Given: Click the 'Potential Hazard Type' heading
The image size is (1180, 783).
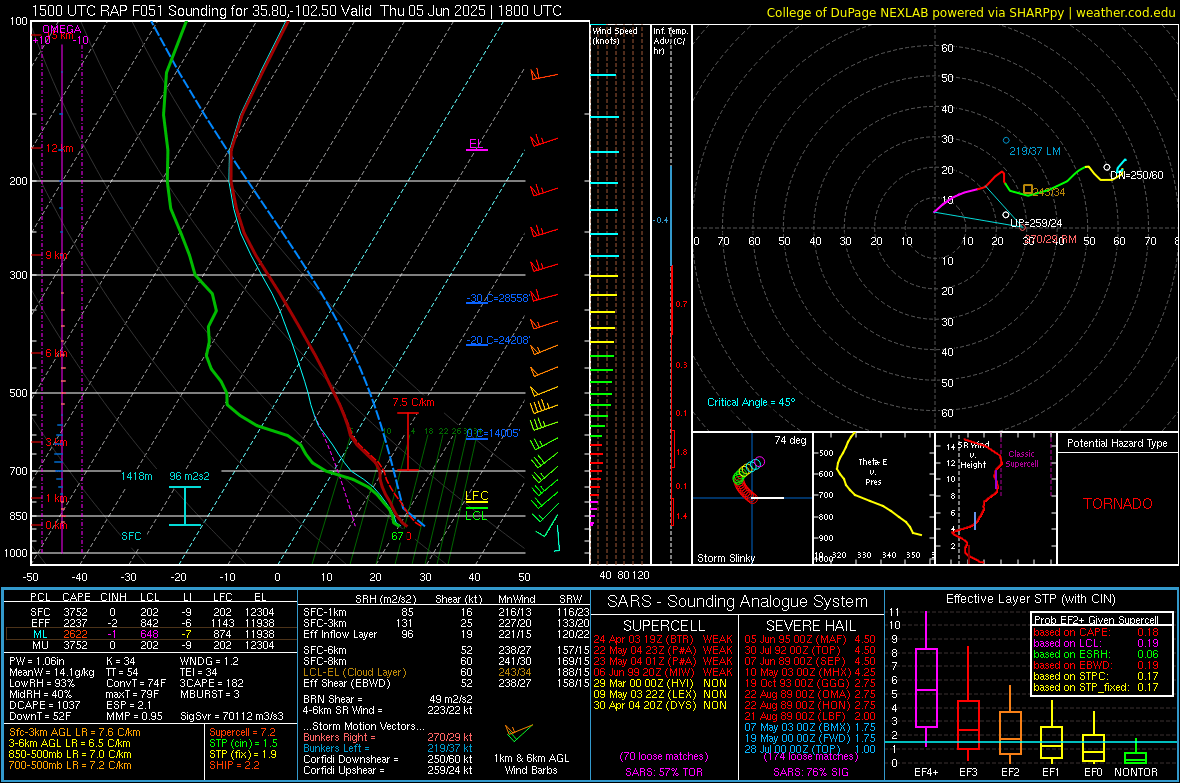Looking at the screenshot, I should [x=1117, y=443].
